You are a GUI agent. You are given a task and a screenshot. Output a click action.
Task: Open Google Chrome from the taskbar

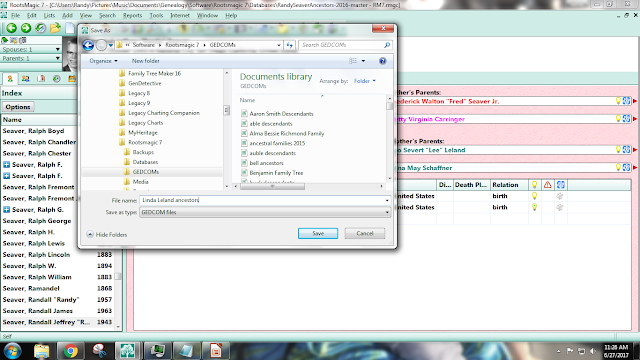click(x=70, y=351)
